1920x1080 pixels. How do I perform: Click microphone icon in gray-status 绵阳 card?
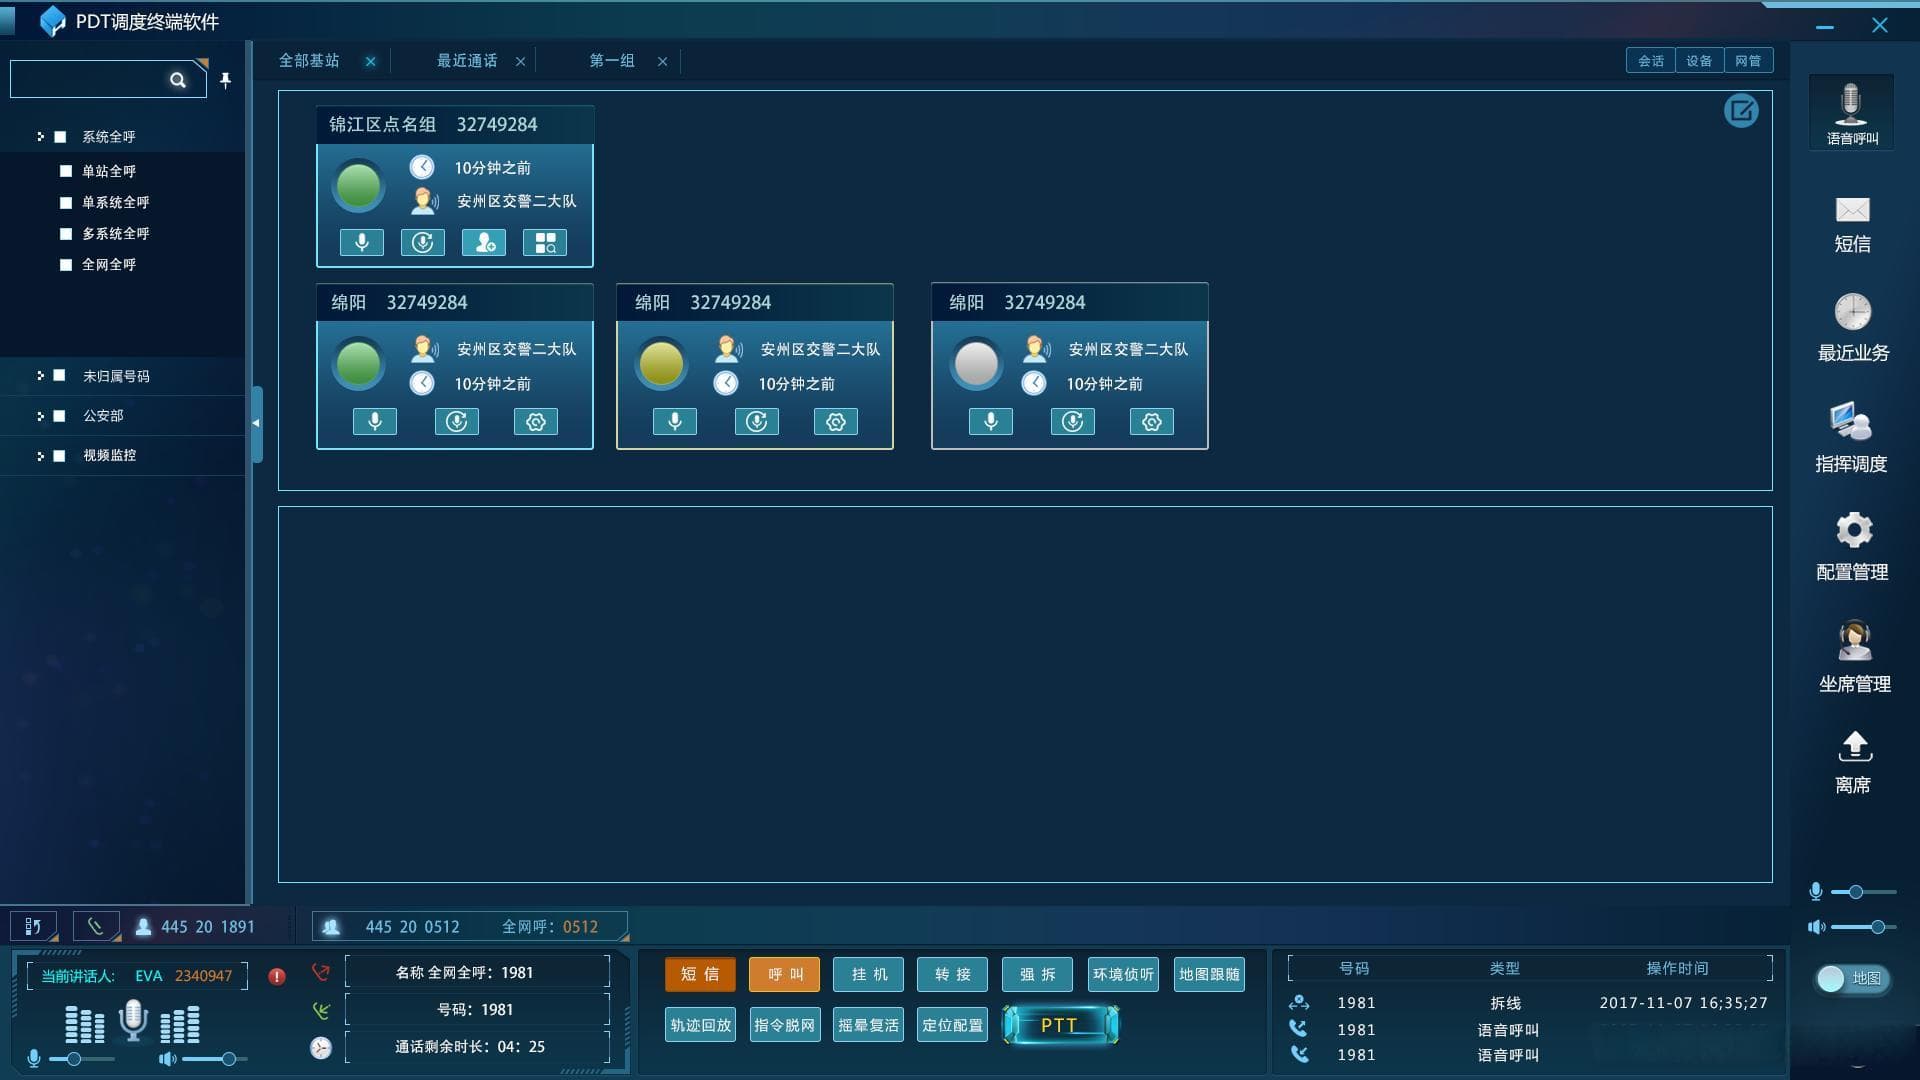(991, 421)
